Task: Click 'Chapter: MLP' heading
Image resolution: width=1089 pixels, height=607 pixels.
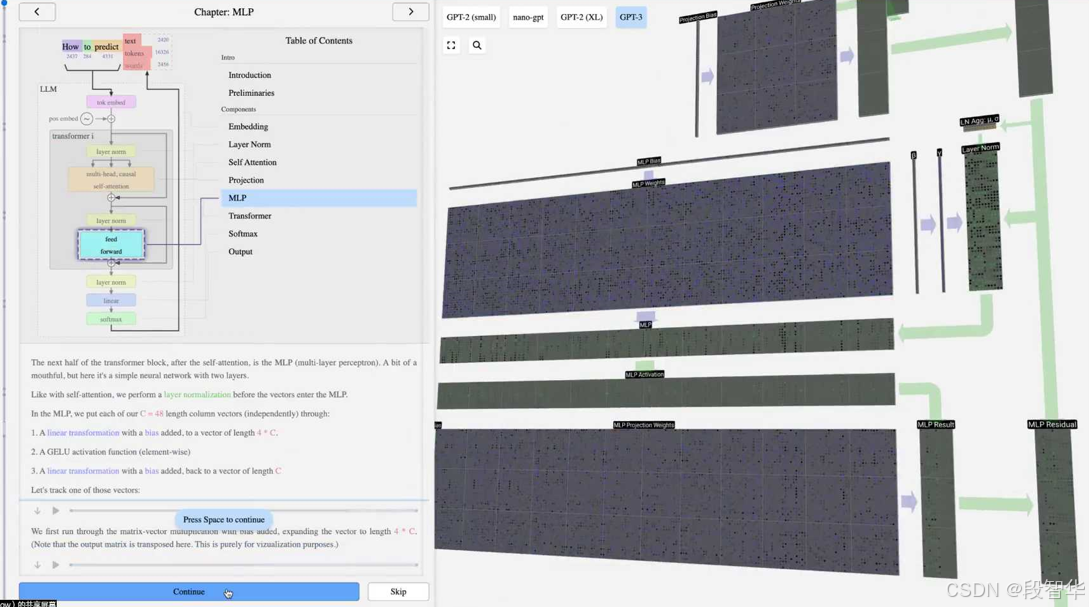Action: [224, 12]
